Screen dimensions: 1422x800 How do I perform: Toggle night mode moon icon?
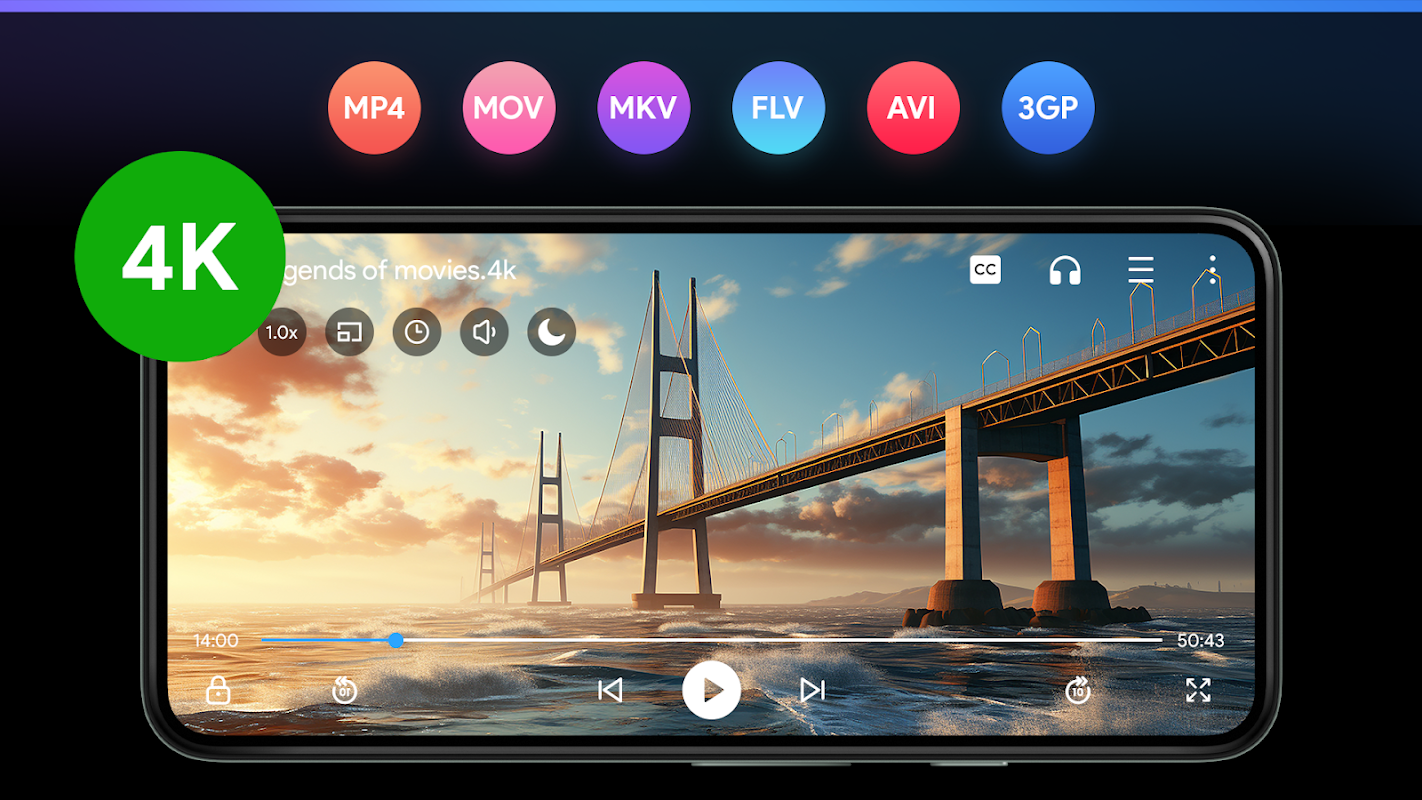[552, 332]
